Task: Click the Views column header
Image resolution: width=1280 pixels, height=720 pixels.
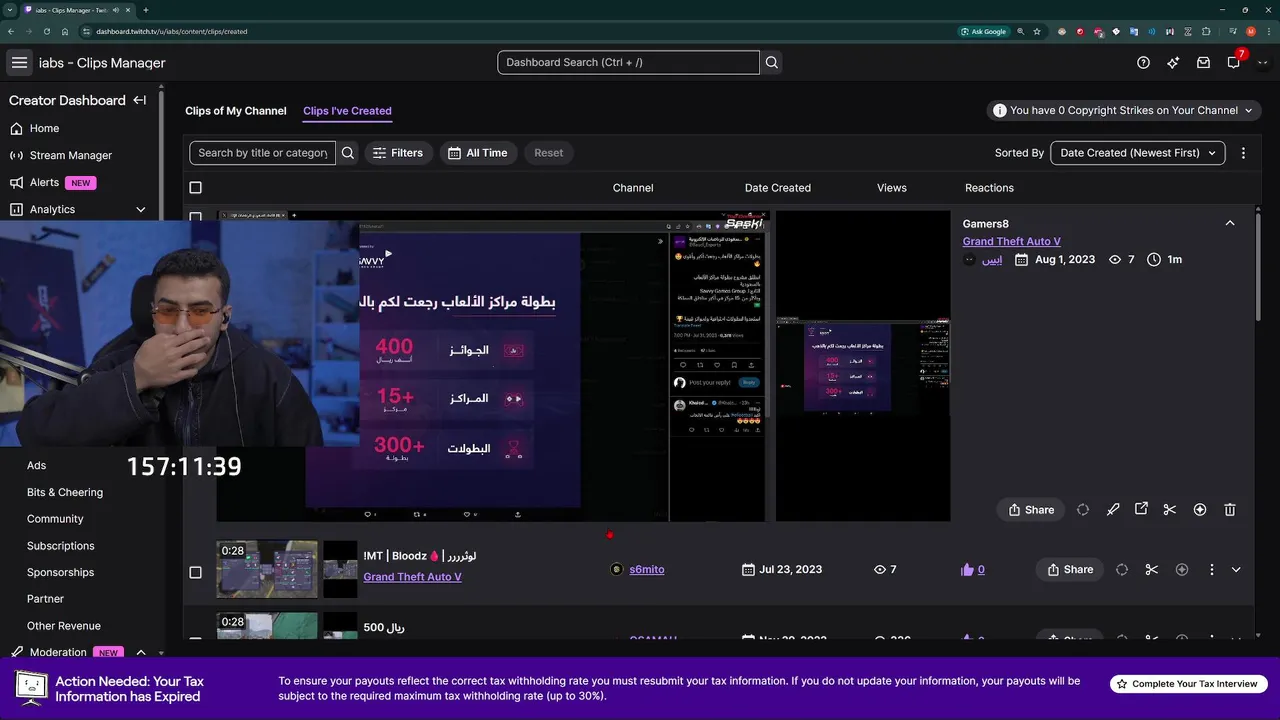Action: point(892,188)
